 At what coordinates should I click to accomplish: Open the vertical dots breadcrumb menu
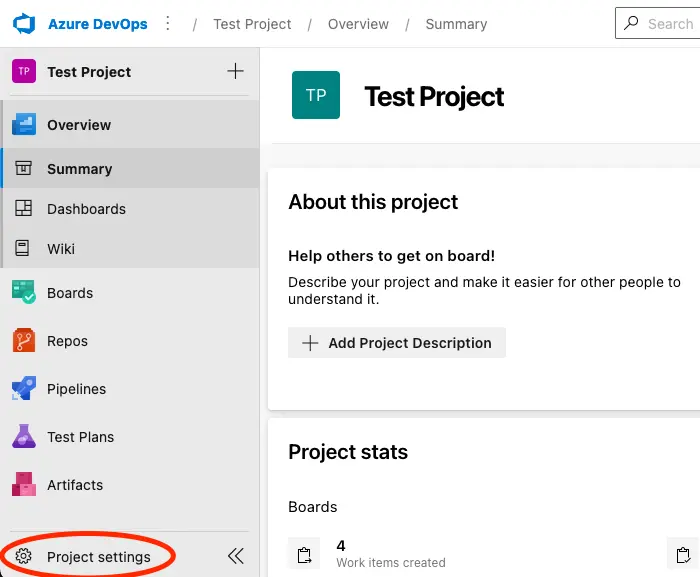tap(168, 23)
